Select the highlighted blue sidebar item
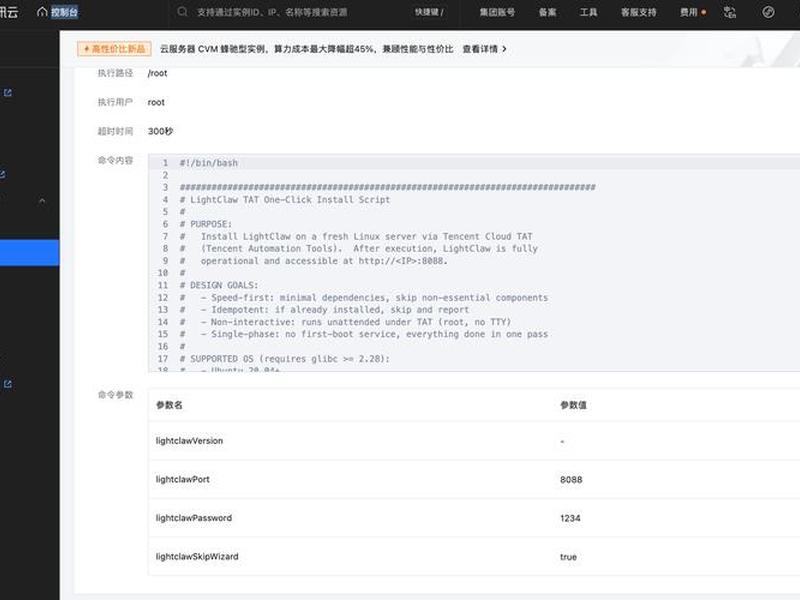Viewport: 800px width, 600px height. click(x=30, y=253)
